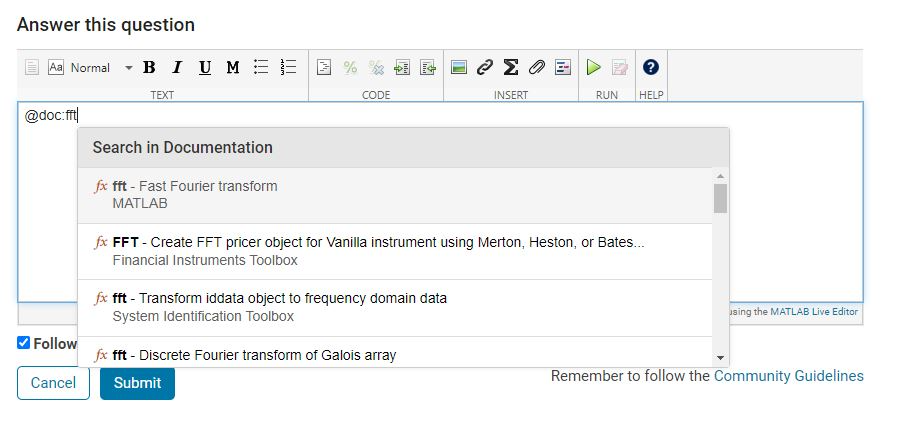
Task: Toggle bold text formatting
Action: point(149,68)
